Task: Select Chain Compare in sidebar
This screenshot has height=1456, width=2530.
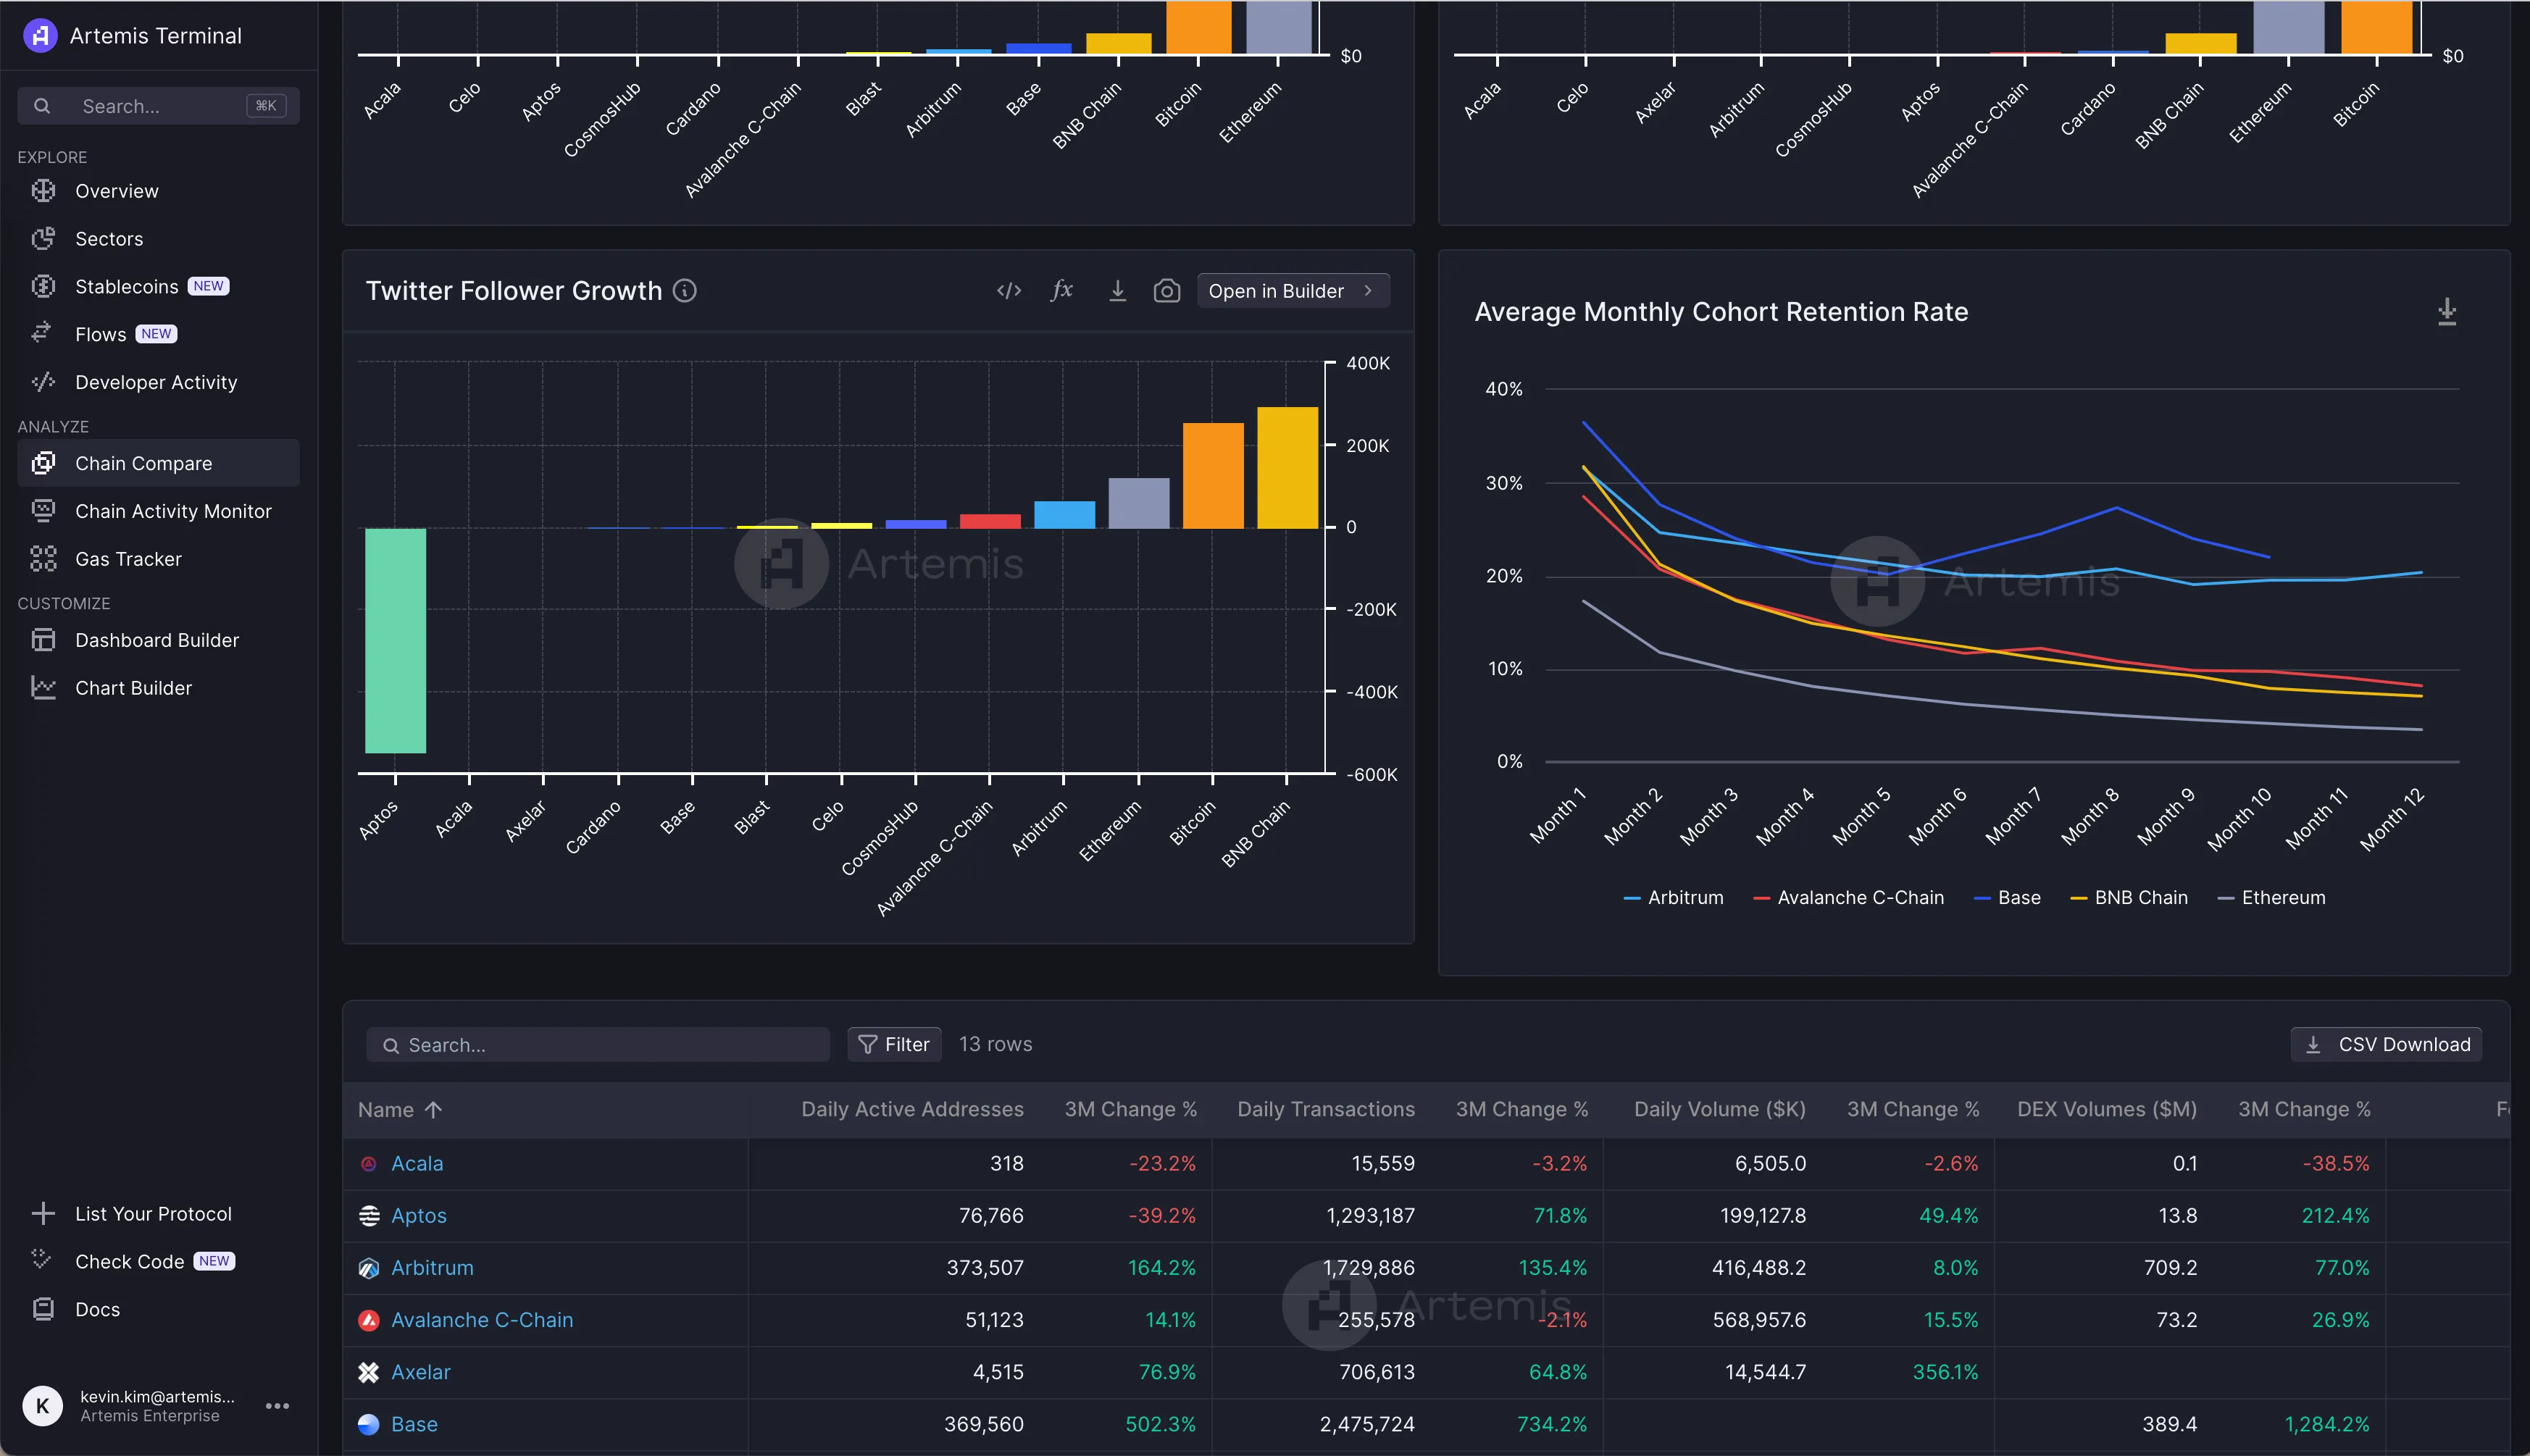Action: [158, 463]
